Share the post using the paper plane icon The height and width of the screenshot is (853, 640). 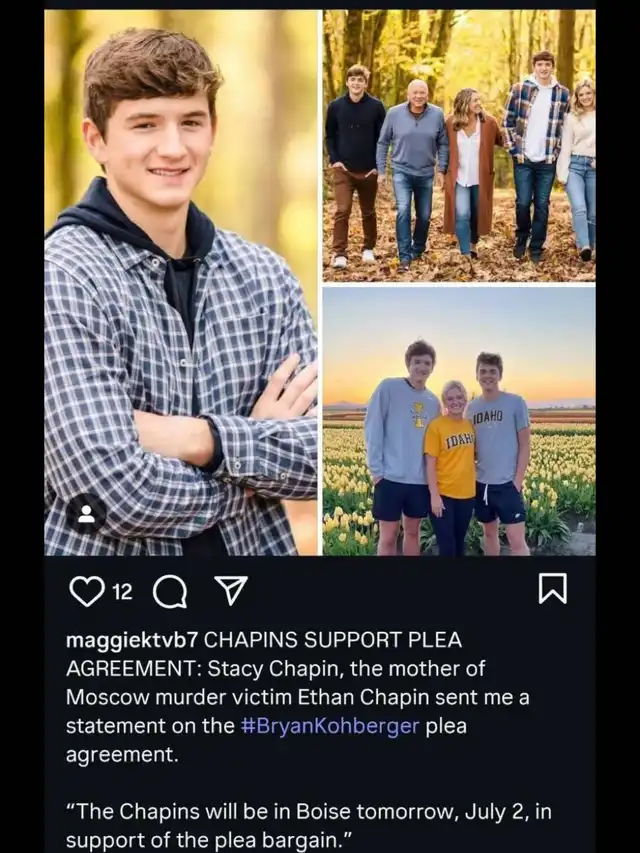point(231,590)
